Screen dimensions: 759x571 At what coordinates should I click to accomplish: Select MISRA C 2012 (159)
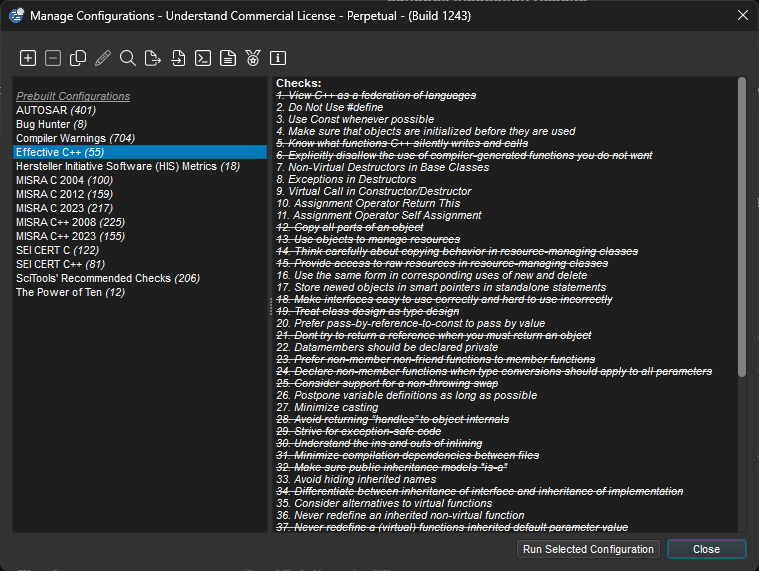coord(139,194)
